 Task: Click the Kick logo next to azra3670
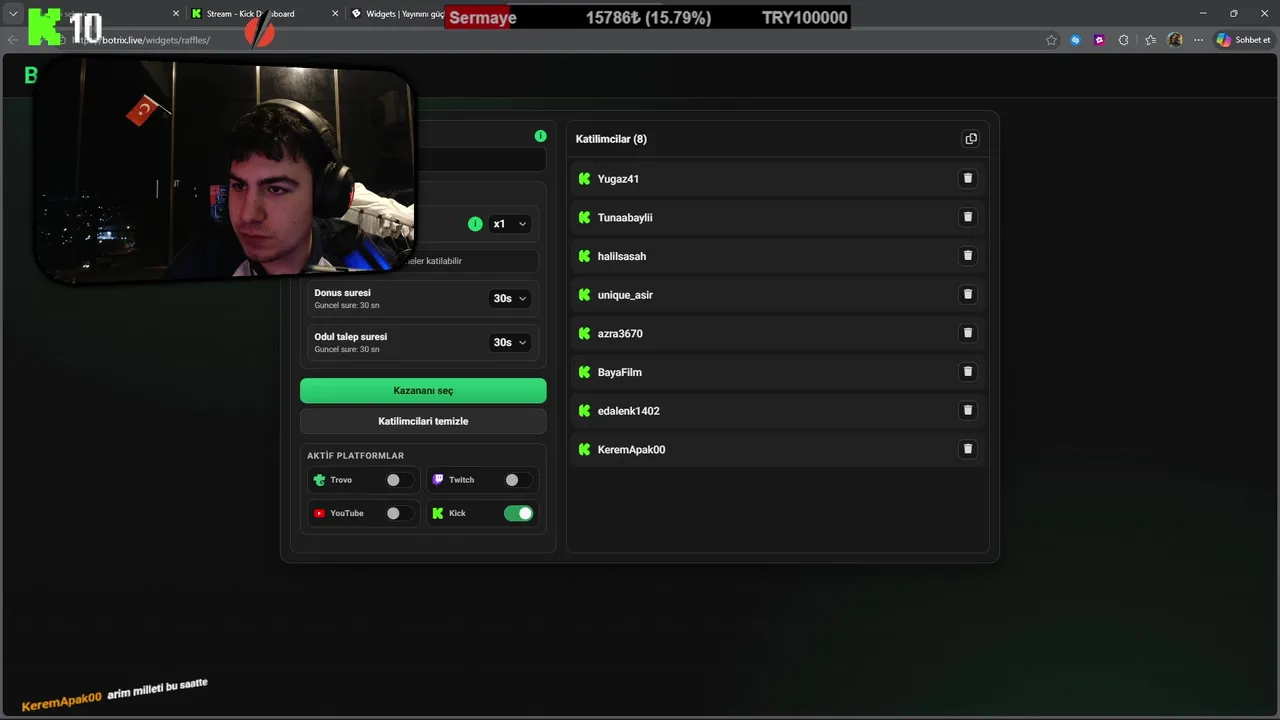(585, 333)
